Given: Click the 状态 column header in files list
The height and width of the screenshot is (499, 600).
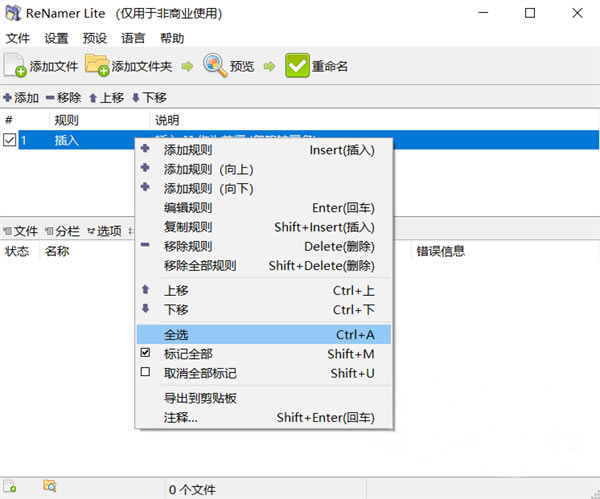Looking at the screenshot, I should pyautogui.click(x=20, y=251).
